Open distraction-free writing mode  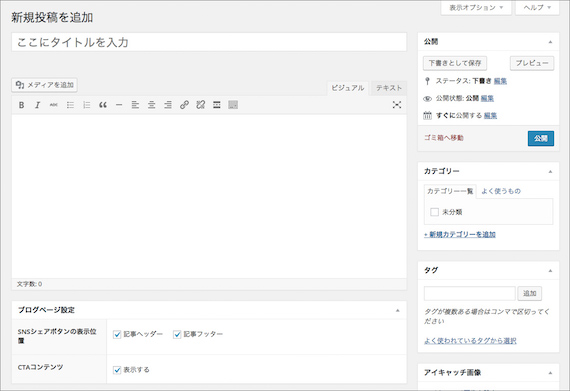397,105
